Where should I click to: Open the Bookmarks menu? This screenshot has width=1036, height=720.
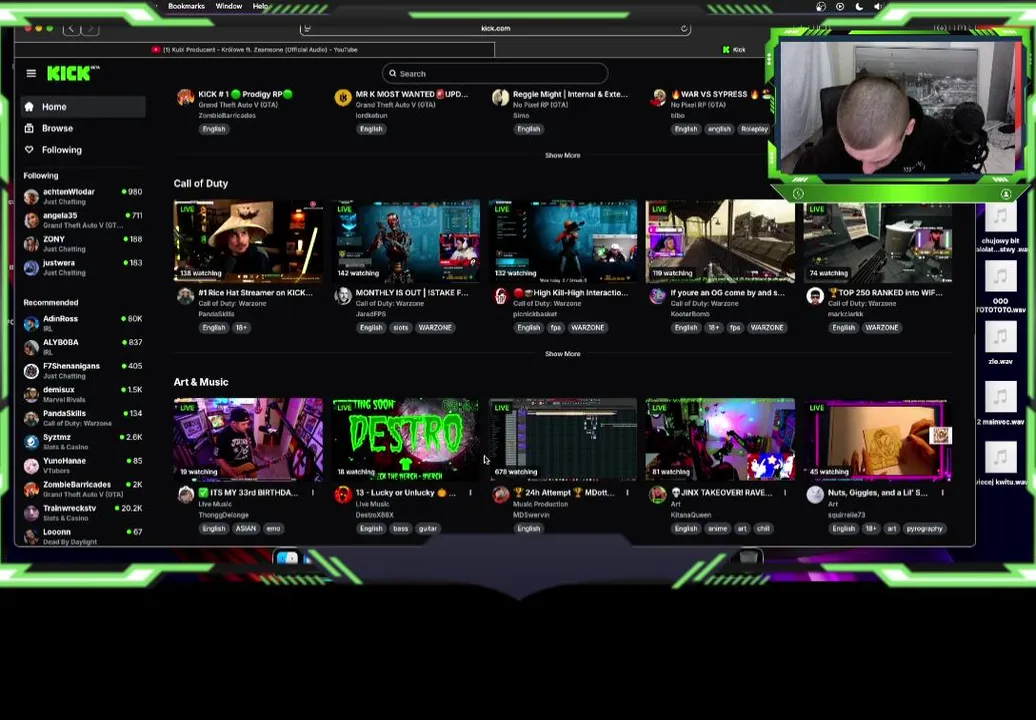(x=186, y=6)
